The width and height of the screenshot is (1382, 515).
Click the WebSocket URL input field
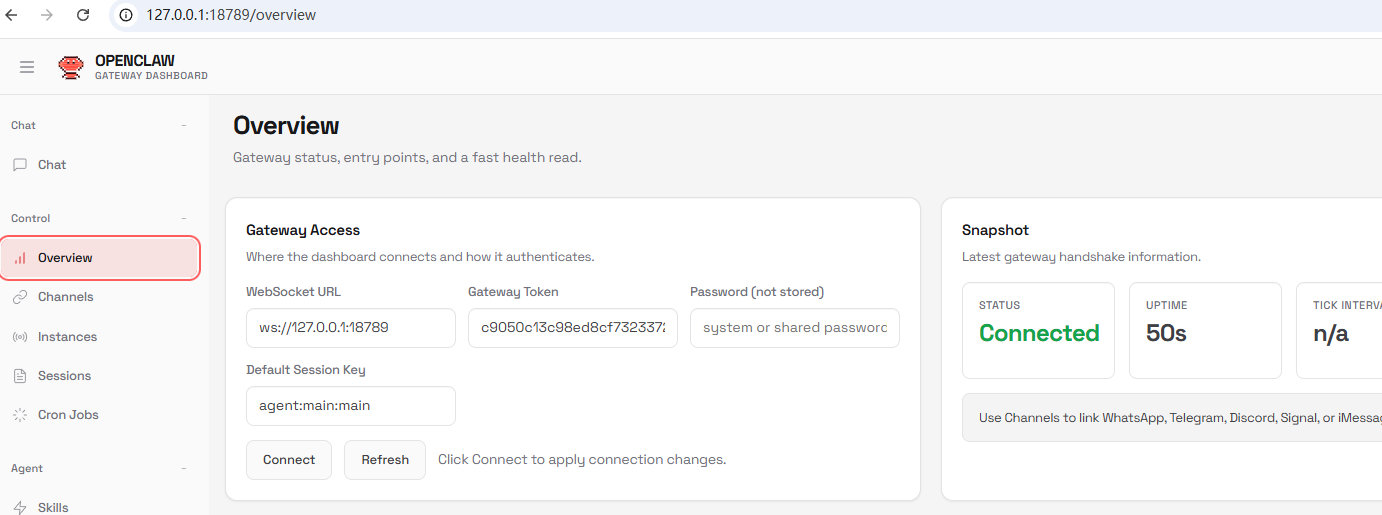coord(351,328)
